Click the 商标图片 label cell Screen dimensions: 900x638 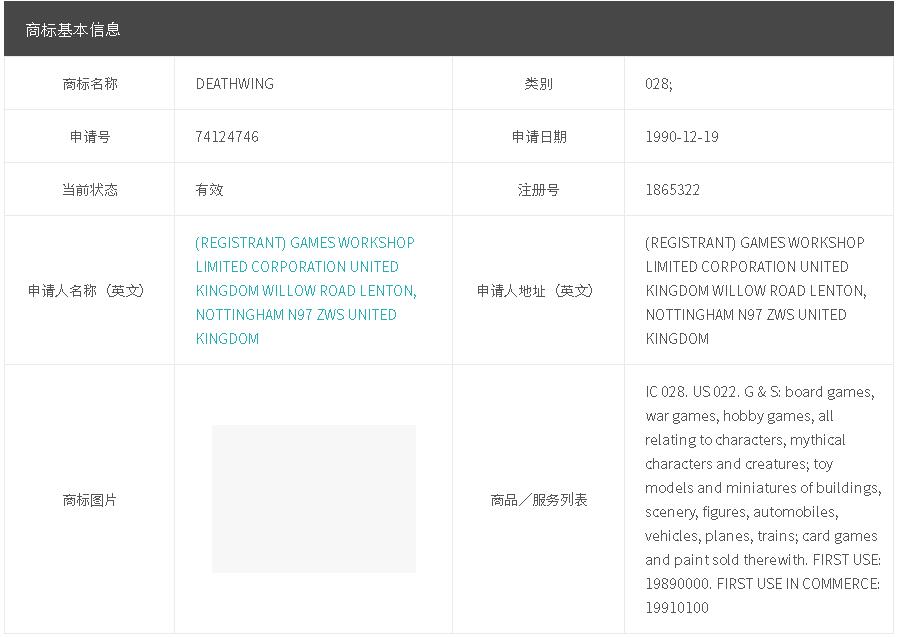(89, 500)
